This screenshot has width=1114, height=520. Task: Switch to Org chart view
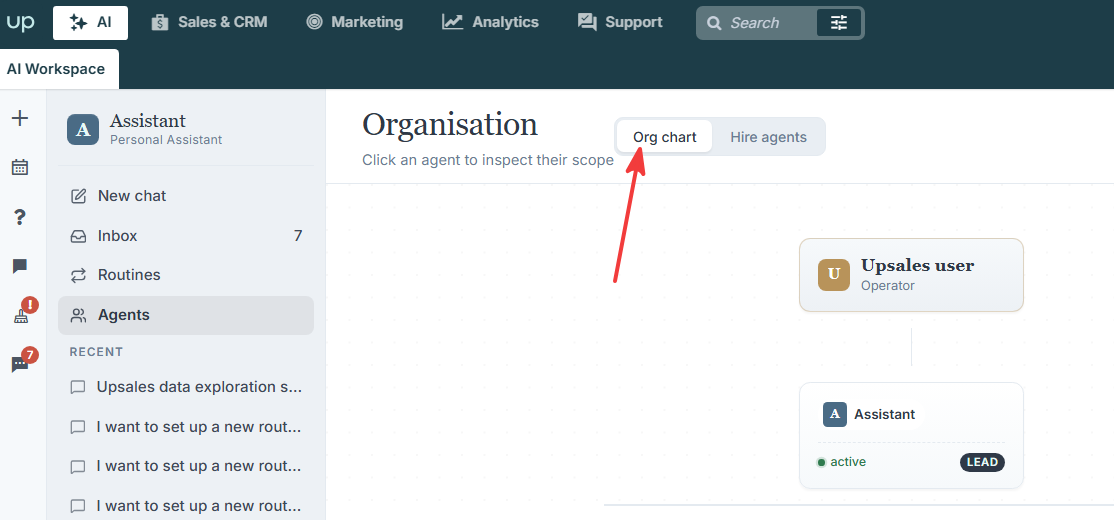click(664, 136)
